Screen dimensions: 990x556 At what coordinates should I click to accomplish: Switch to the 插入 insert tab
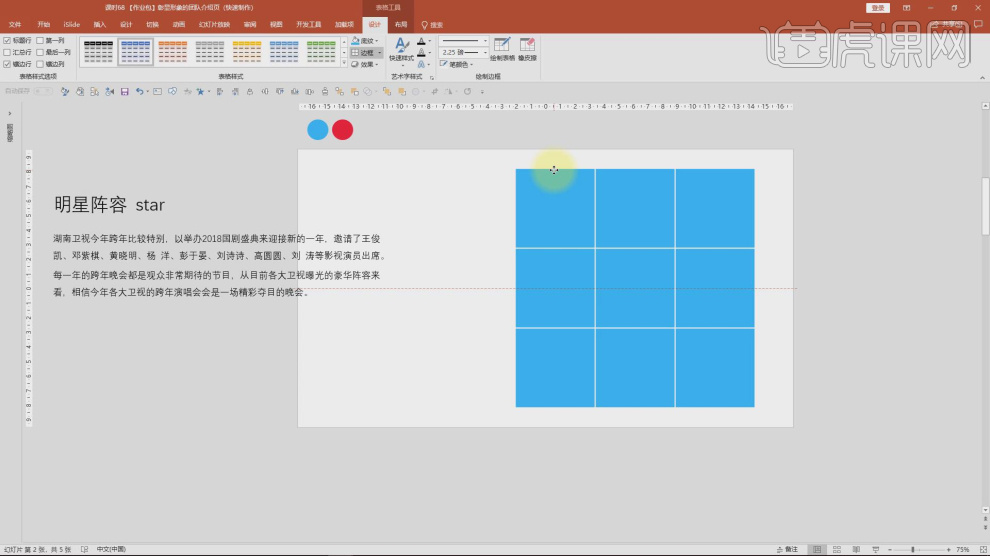pos(100,25)
